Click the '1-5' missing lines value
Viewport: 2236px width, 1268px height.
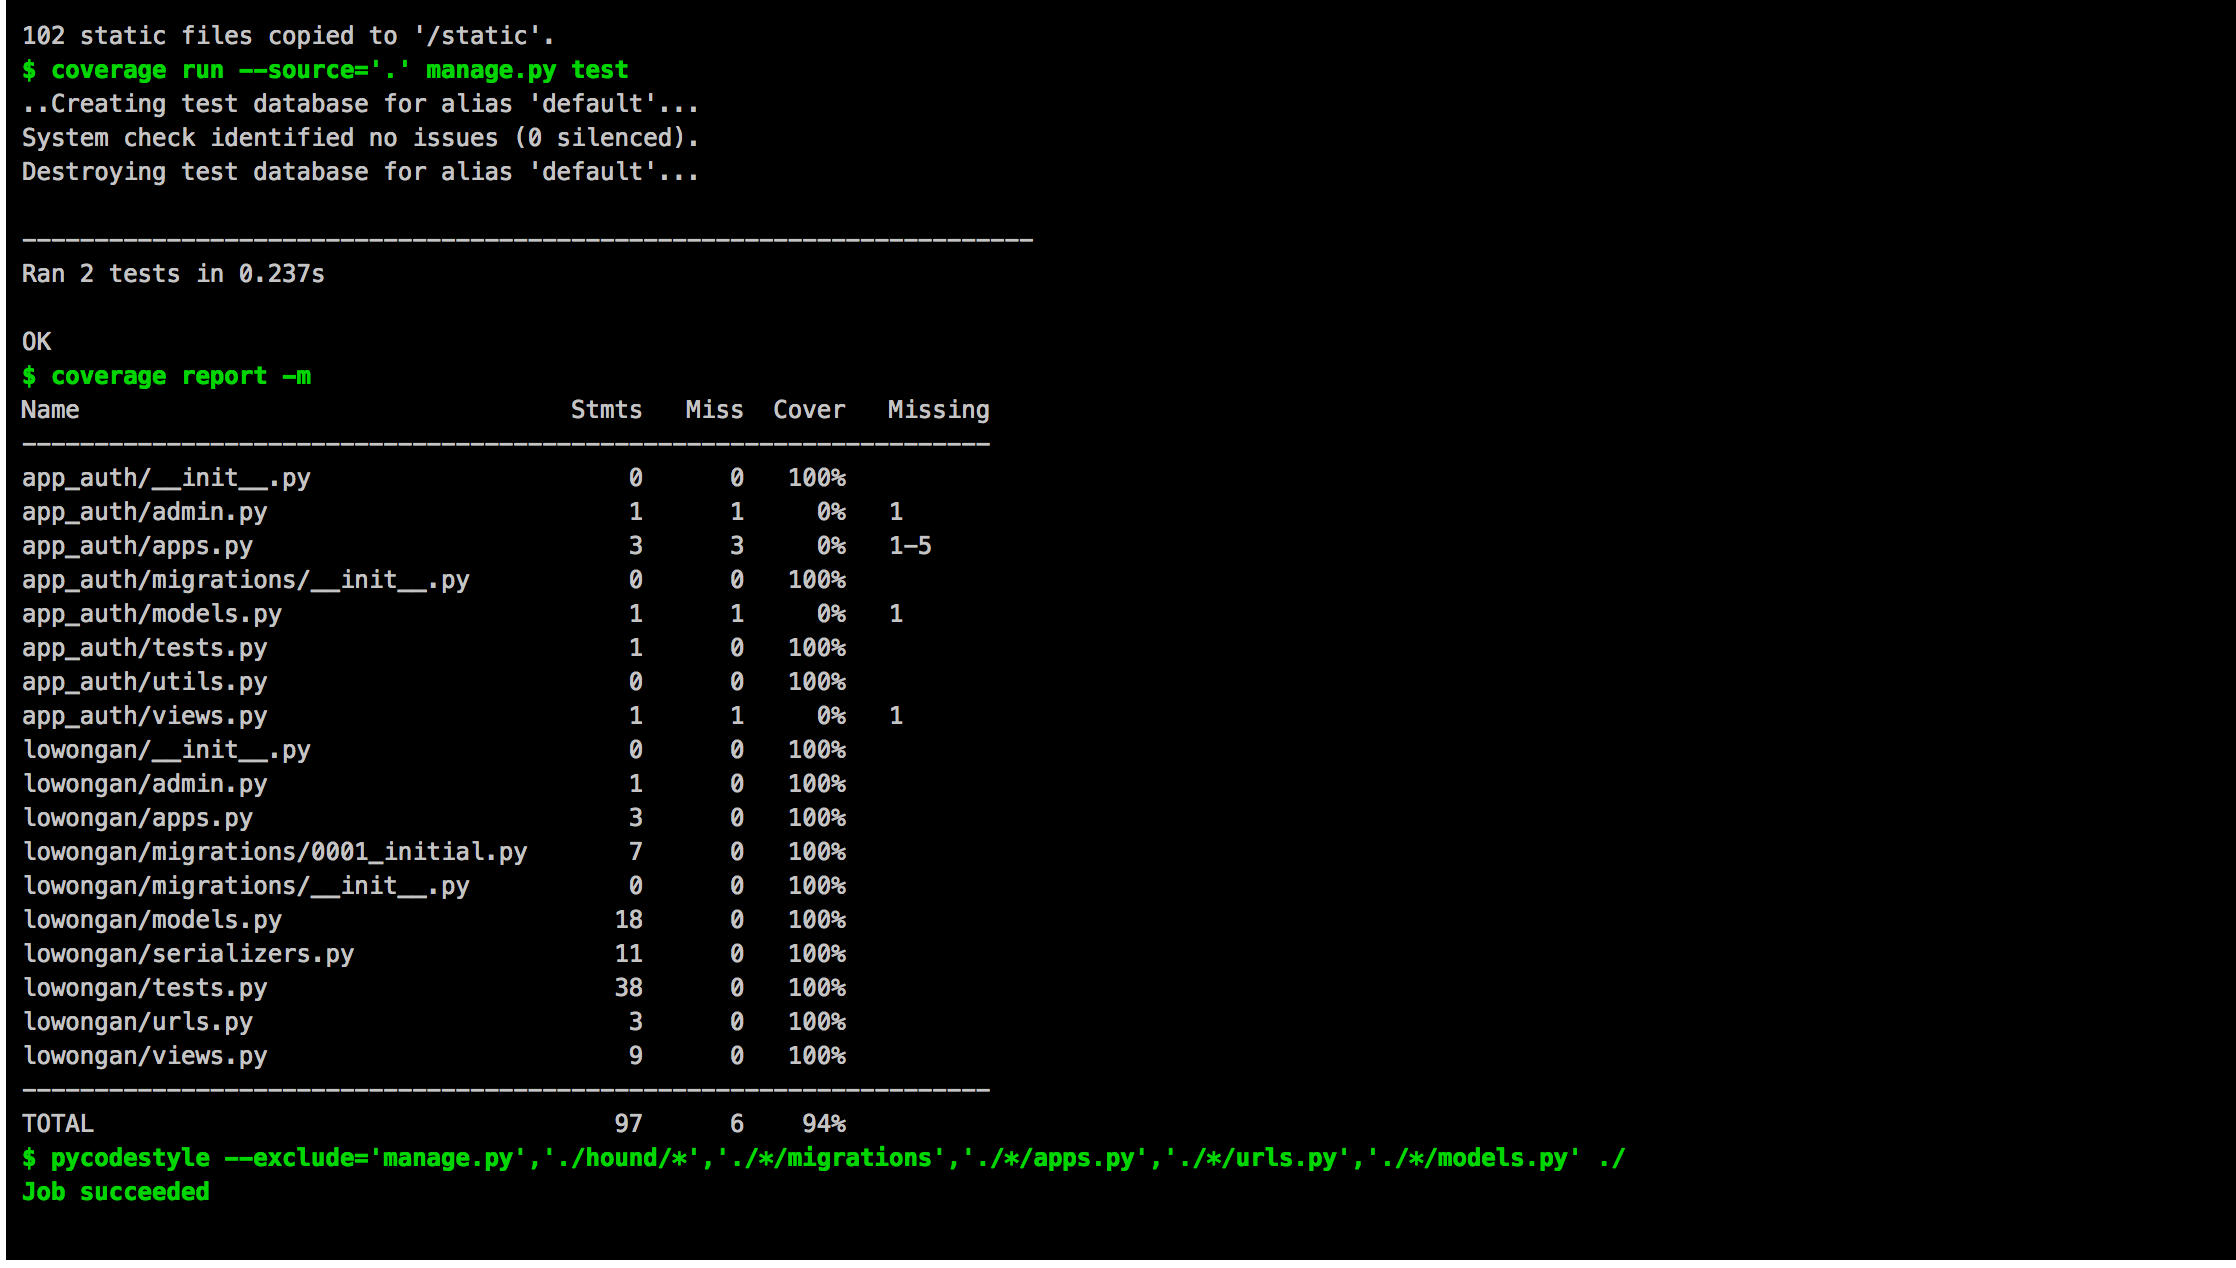coord(910,546)
